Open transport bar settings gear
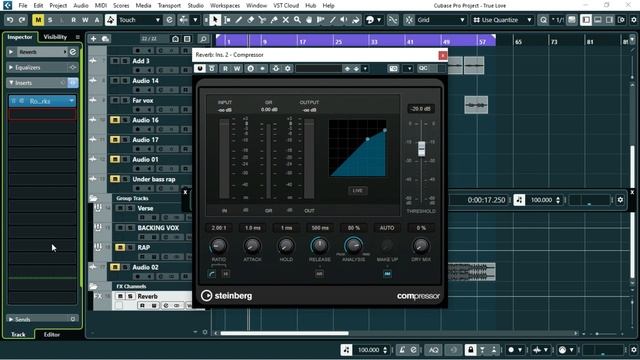Viewport: 640px width, 360px height. click(x=620, y=200)
